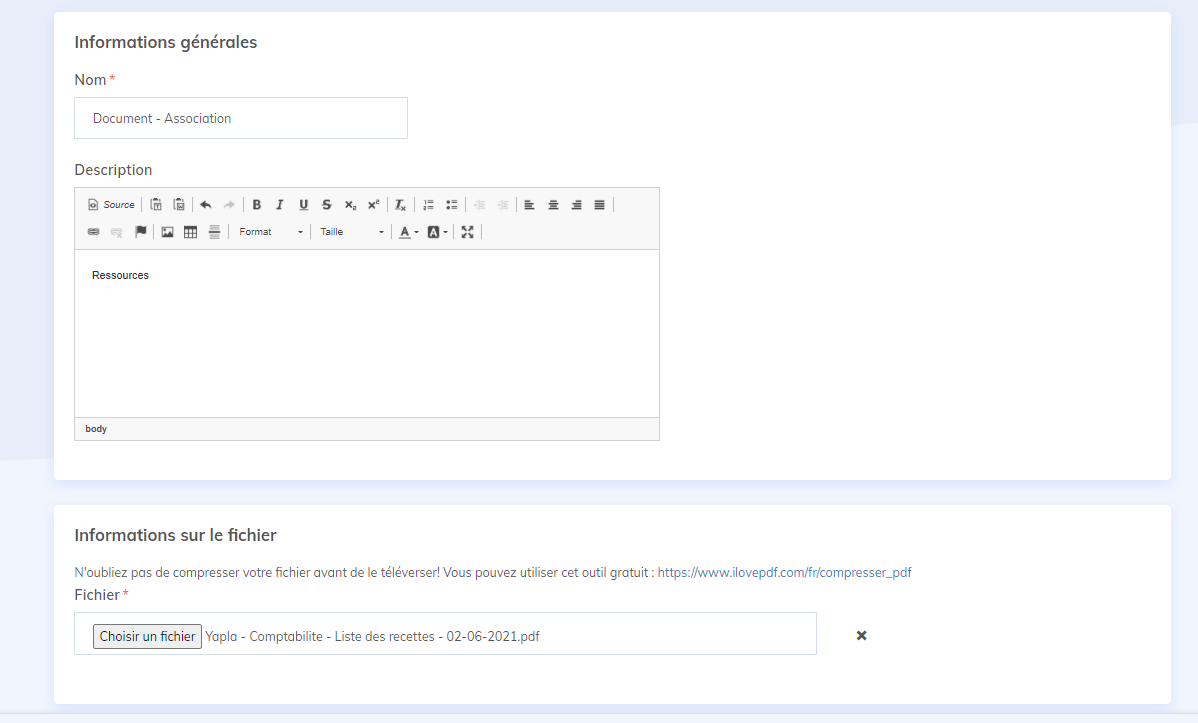Apply center text alignment
The width and height of the screenshot is (1198, 723).
click(552, 204)
